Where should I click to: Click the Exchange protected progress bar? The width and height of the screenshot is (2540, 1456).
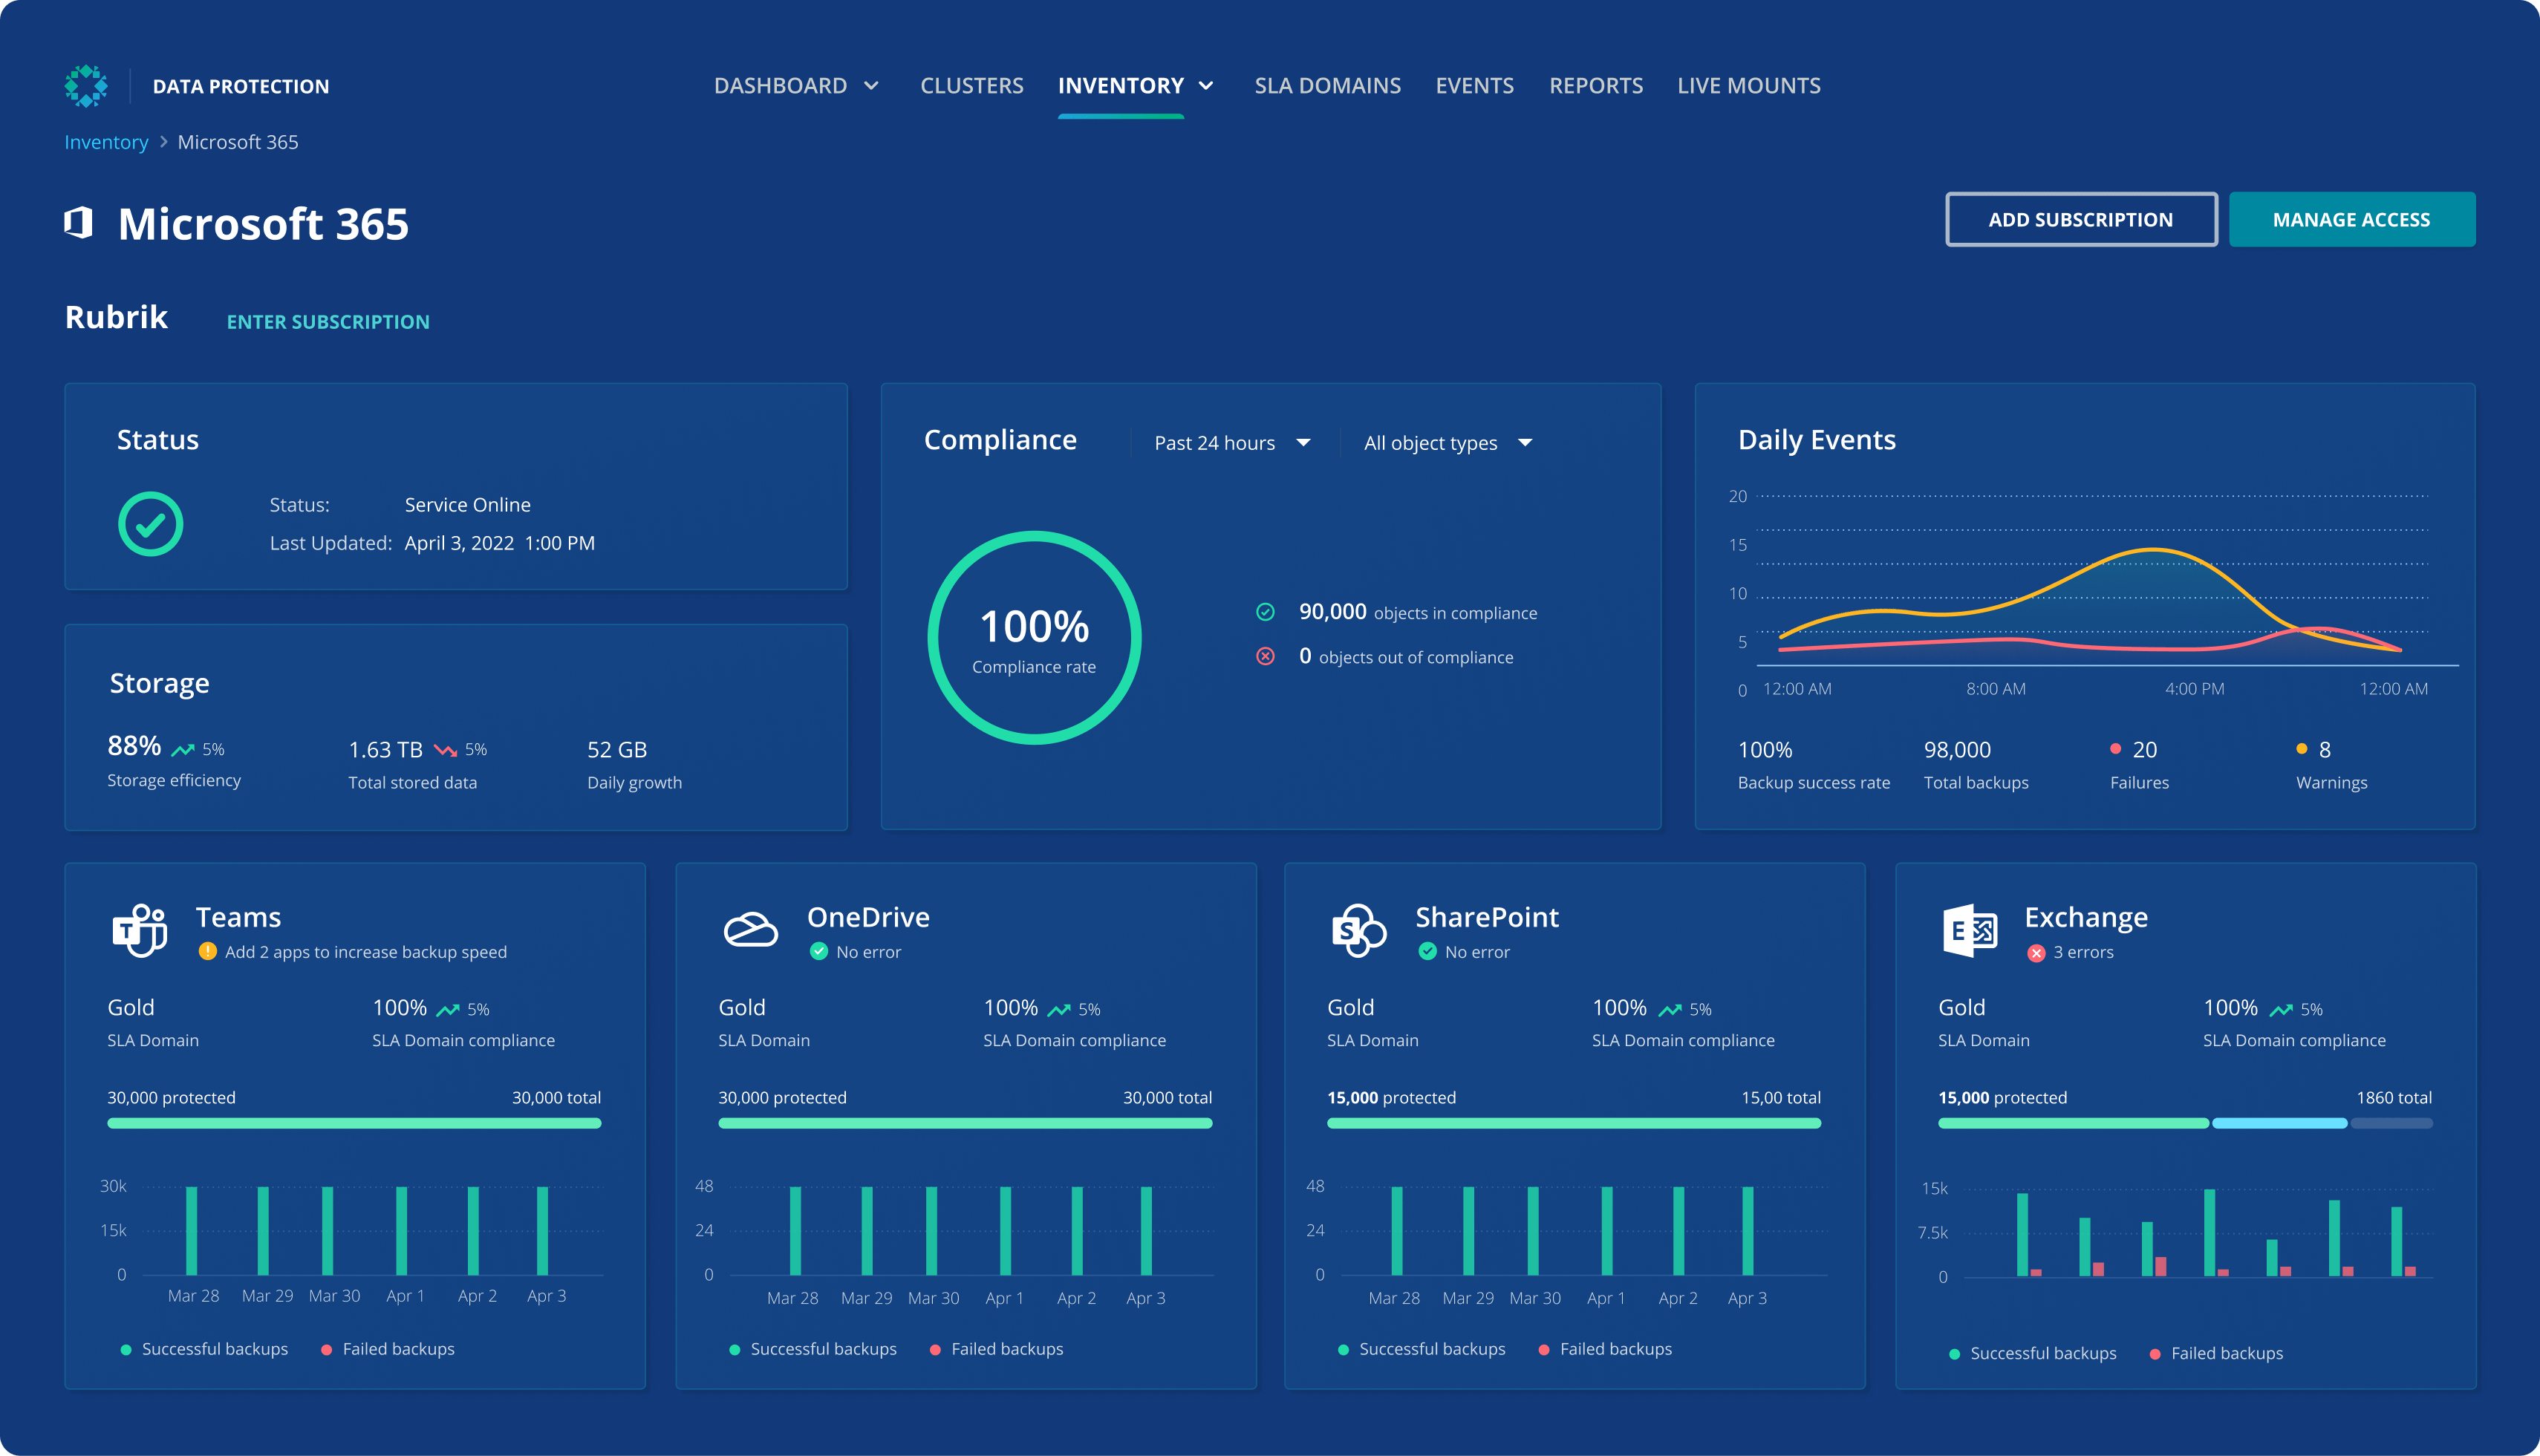coord(2185,1123)
